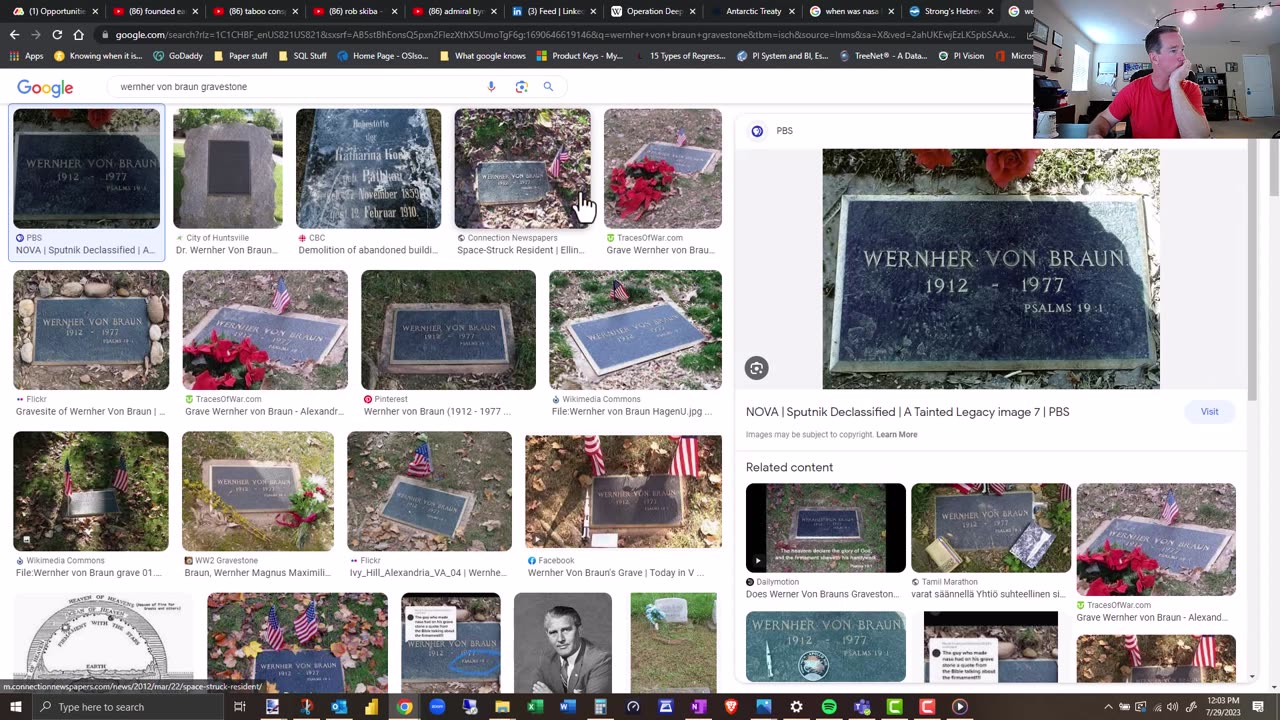Open the SQL Stuff bookmark folder
The width and height of the screenshot is (1280, 720).
[303, 56]
